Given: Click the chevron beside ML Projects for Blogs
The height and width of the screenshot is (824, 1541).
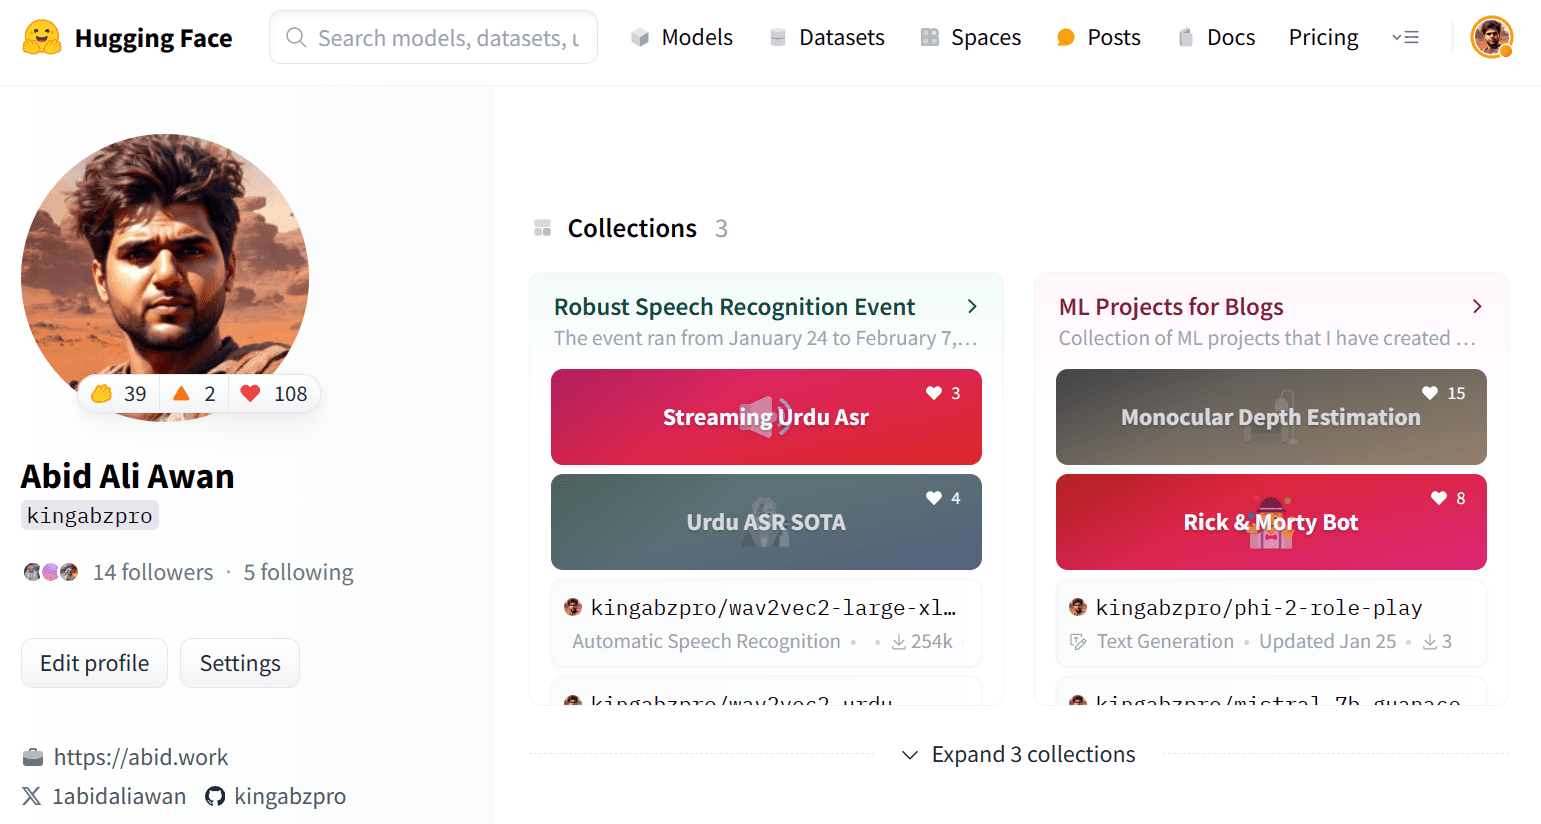Looking at the screenshot, I should (x=1477, y=307).
